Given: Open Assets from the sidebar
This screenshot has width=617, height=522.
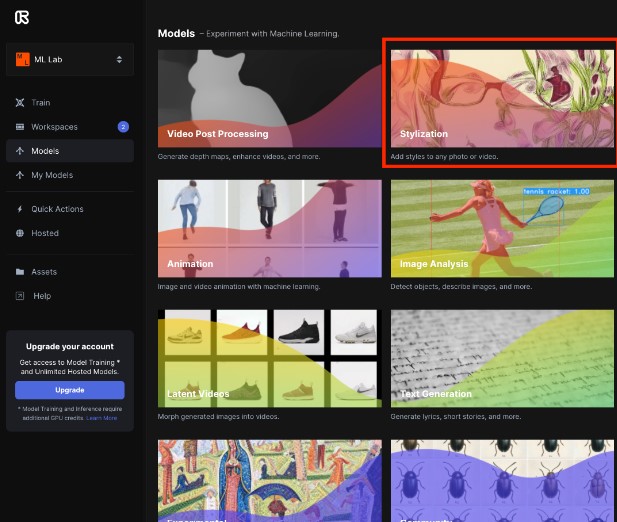Looking at the screenshot, I should (x=70, y=272).
